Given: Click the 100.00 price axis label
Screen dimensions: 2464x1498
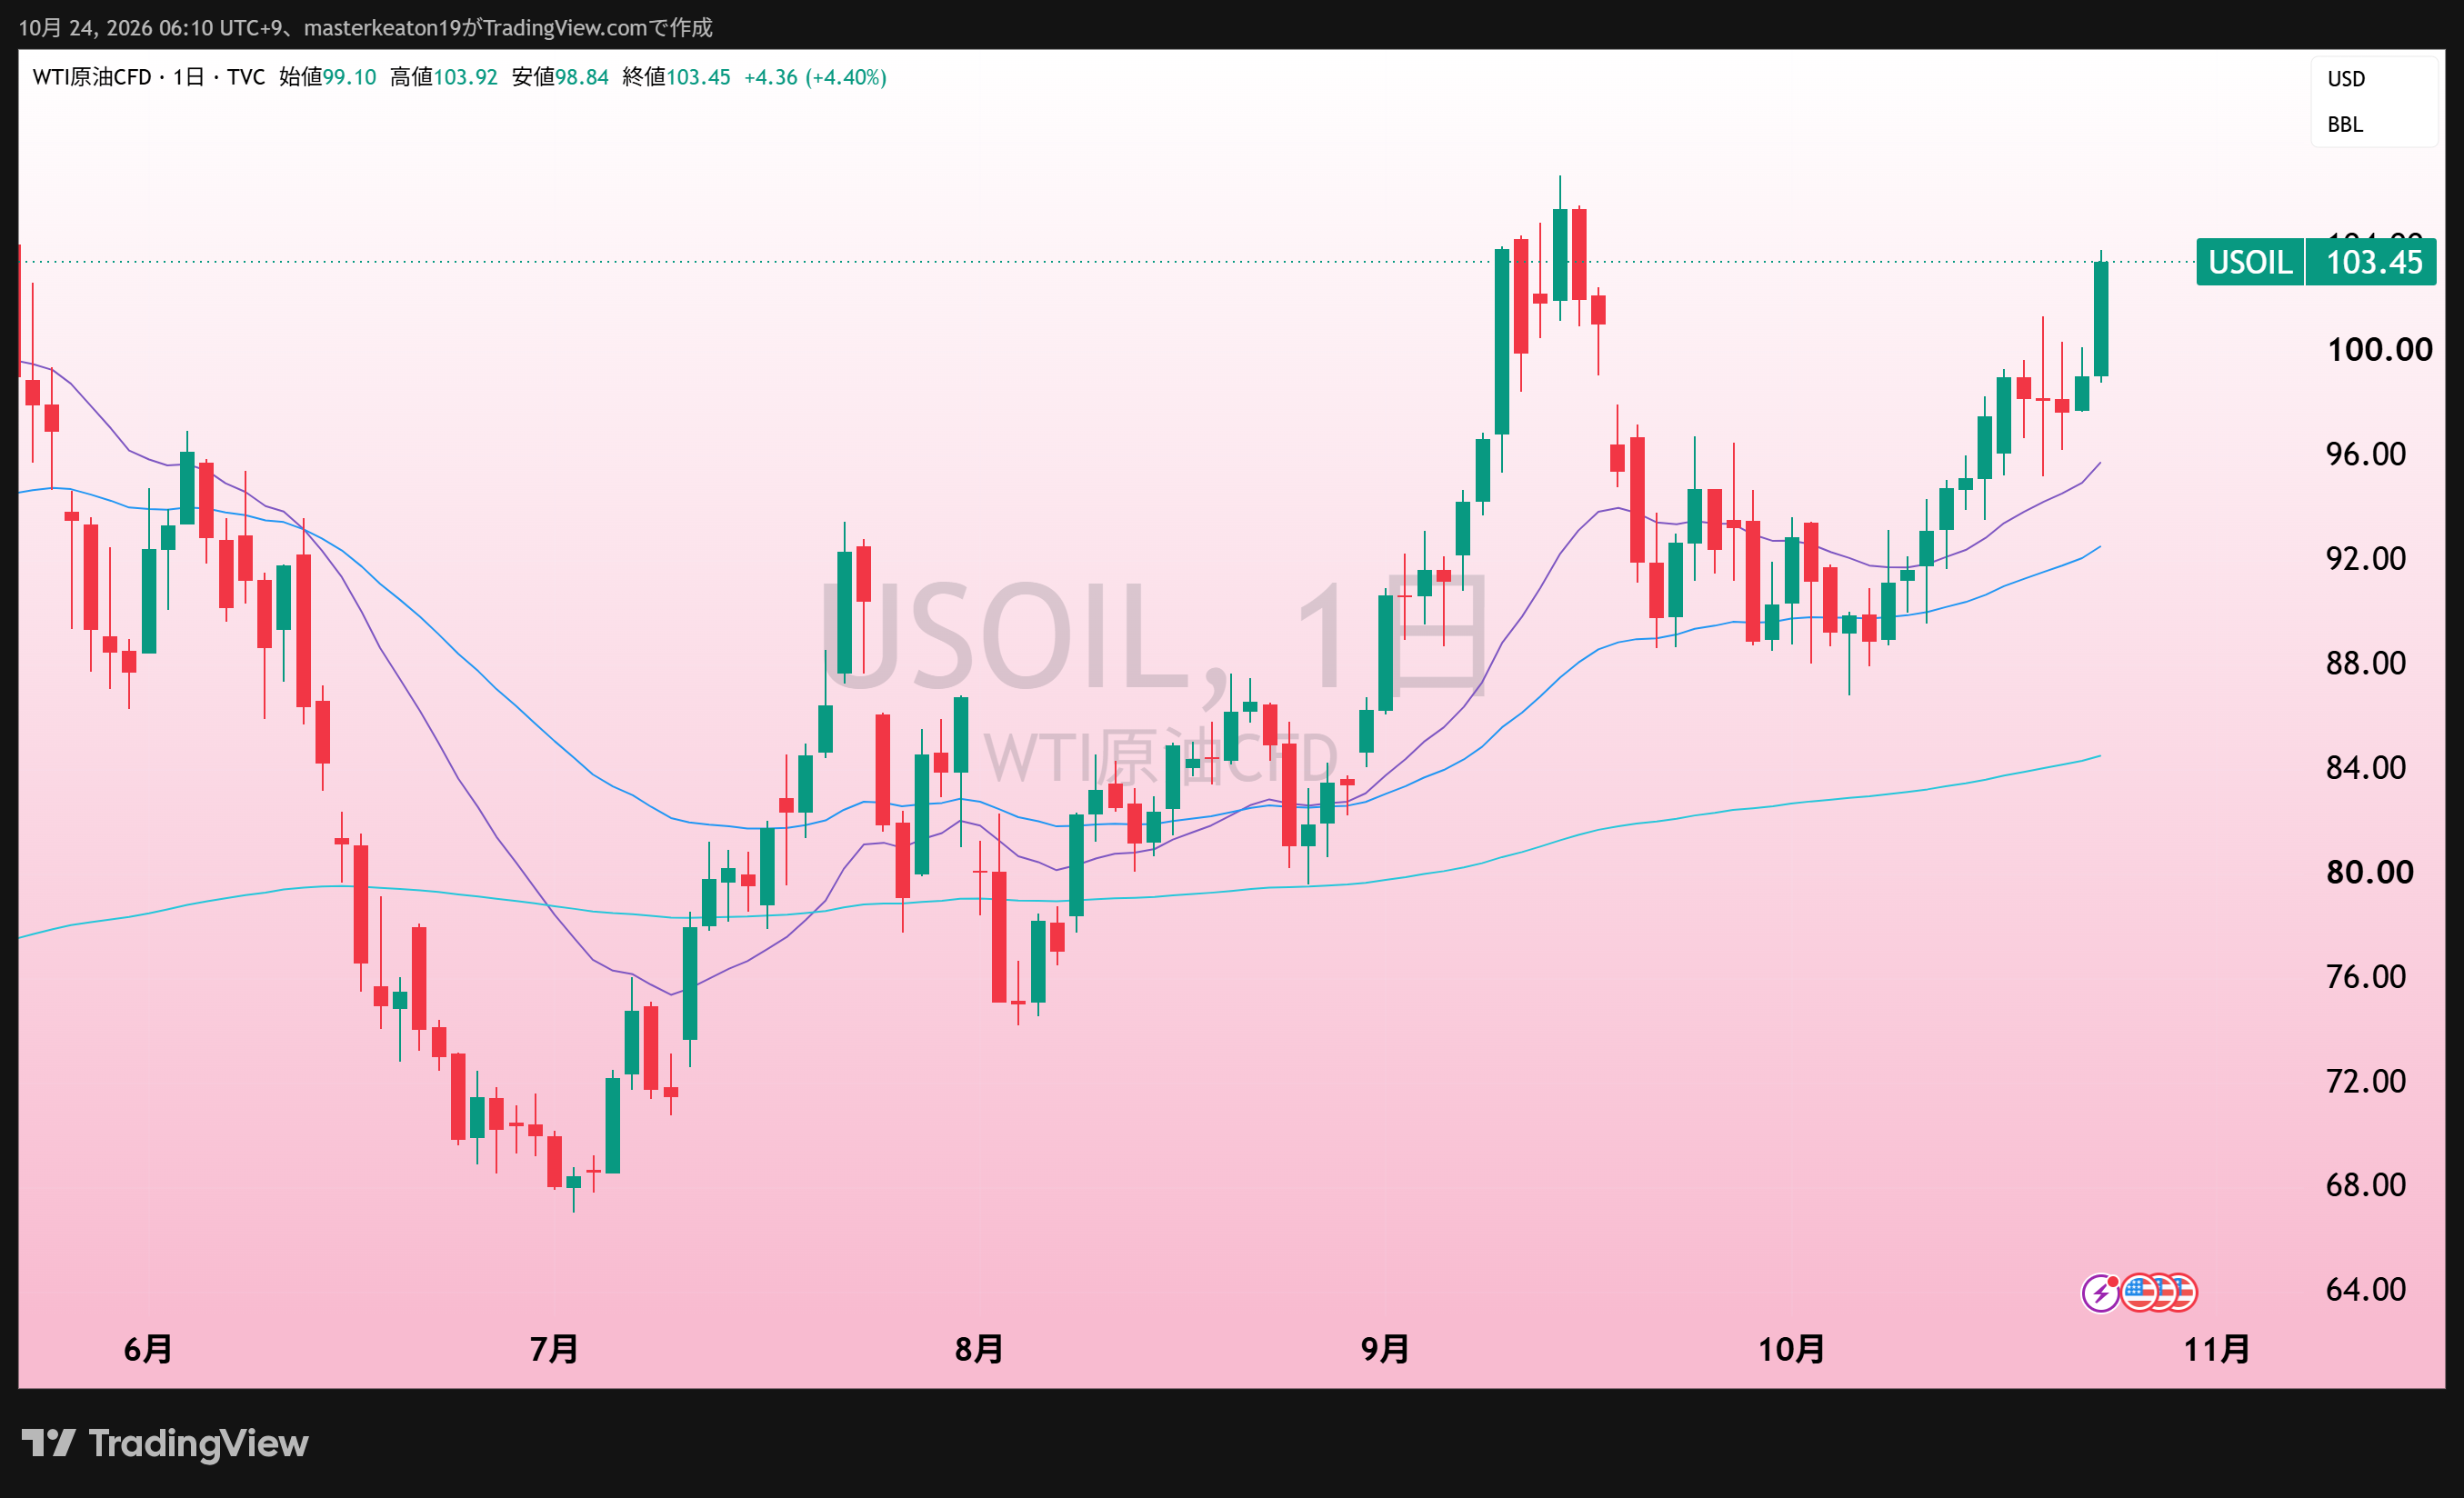Looking at the screenshot, I should pos(2380,350).
